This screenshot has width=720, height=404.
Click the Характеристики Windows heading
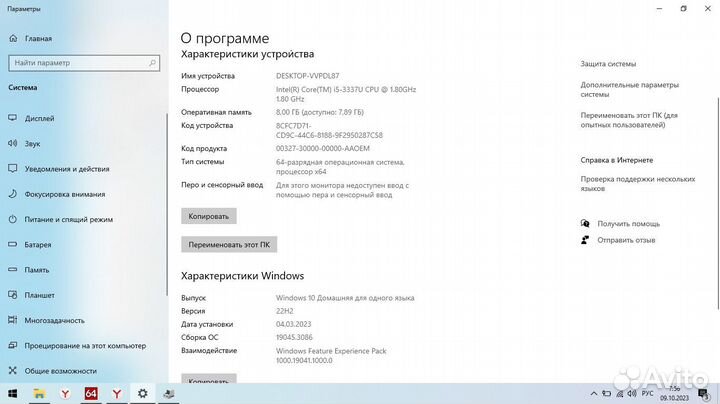(242, 276)
